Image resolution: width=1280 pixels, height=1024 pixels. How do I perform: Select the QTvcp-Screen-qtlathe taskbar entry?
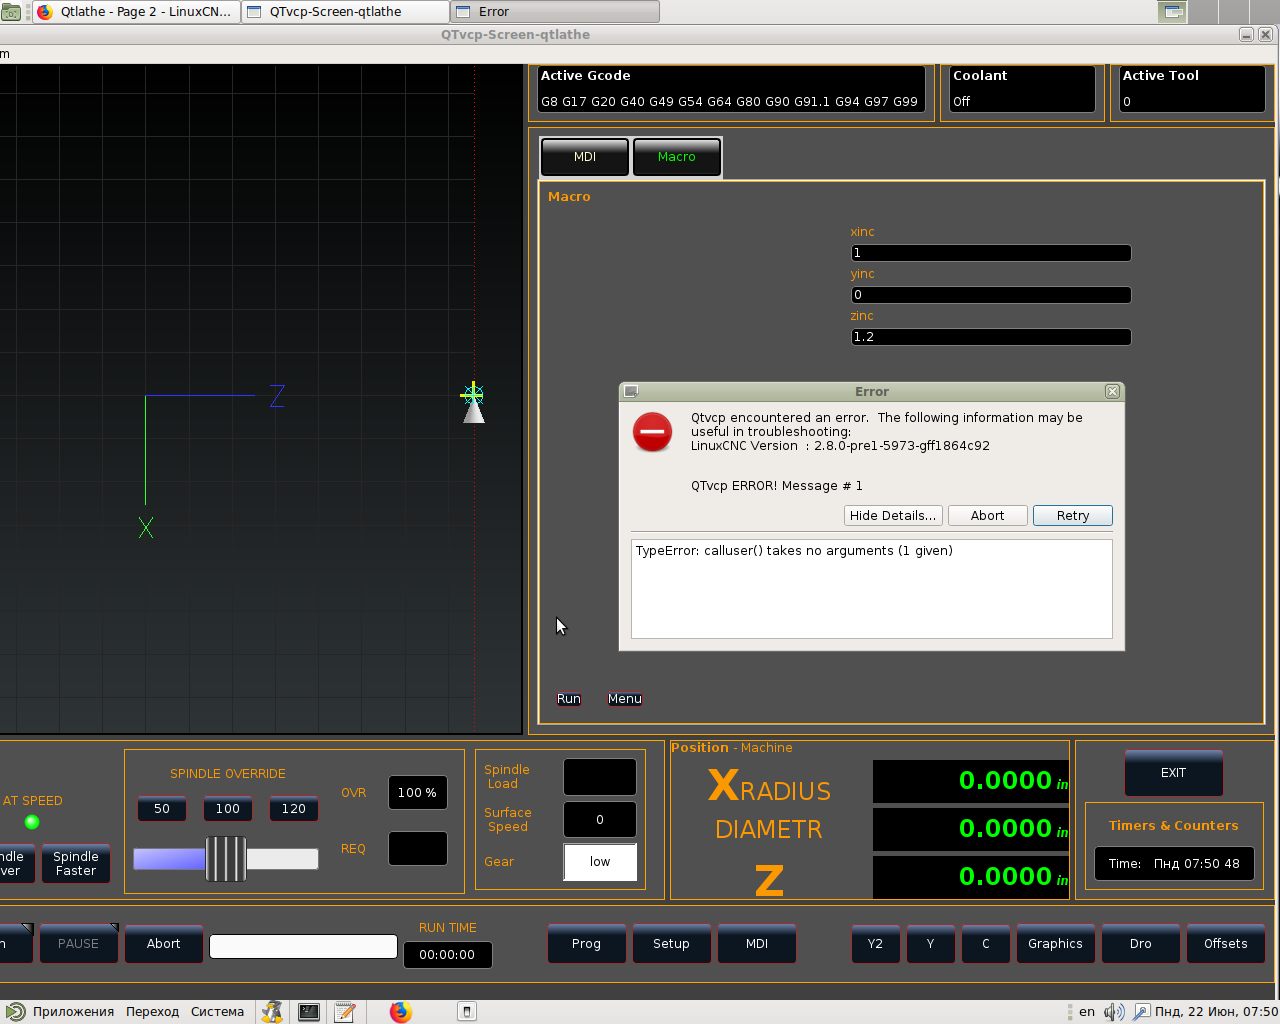(x=345, y=12)
